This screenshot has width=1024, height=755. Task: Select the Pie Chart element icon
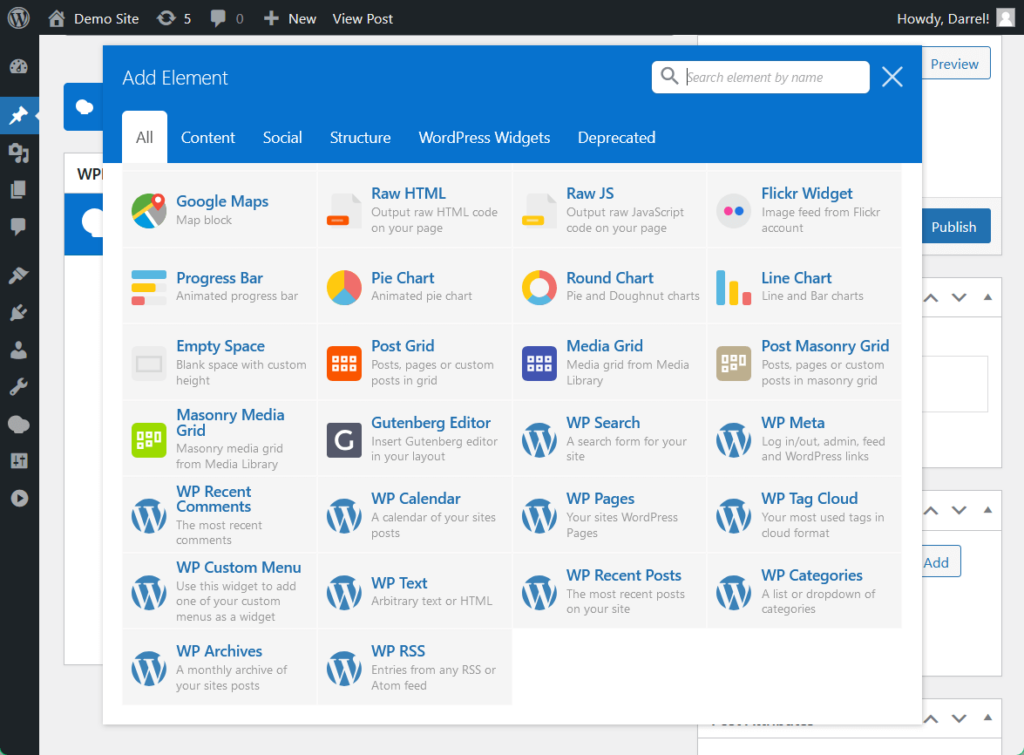tap(344, 287)
